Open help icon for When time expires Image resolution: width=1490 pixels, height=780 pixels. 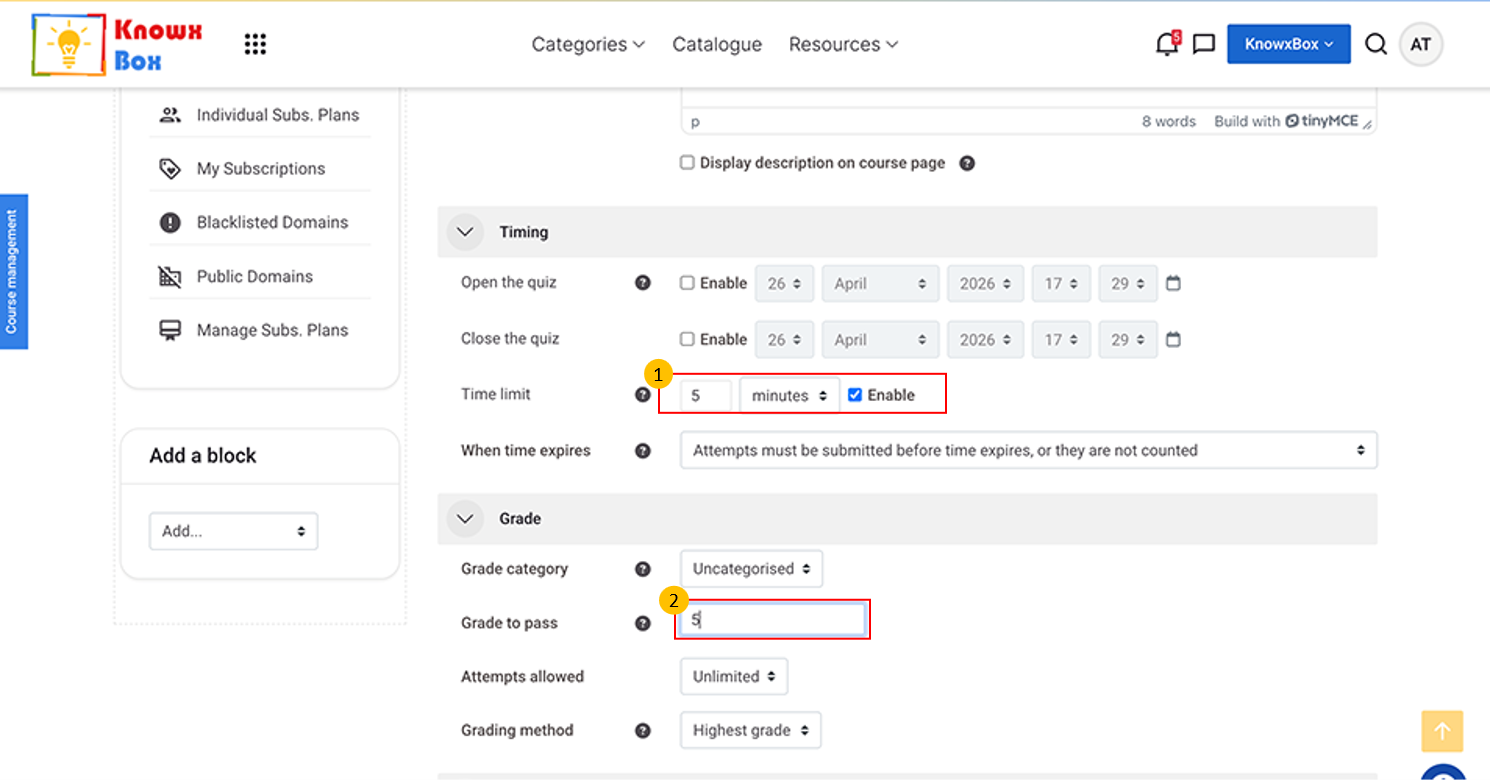(643, 451)
